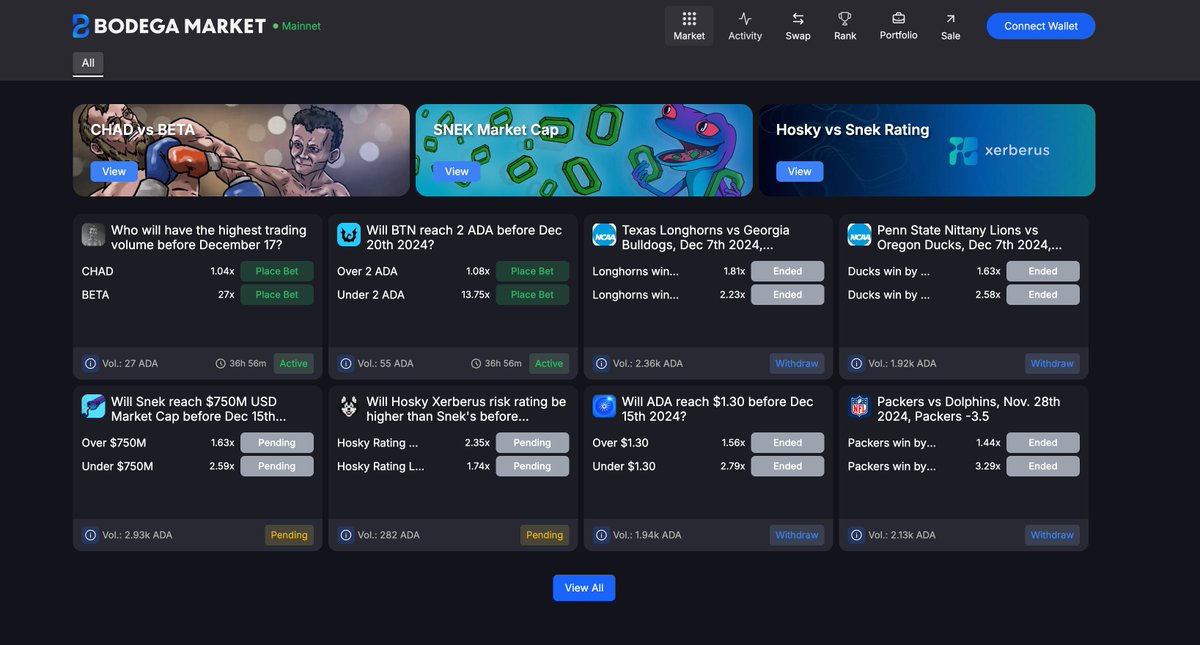This screenshot has height=645, width=1200.
Task: Click Withdraw on the ADA $1.30 market
Action: pyautogui.click(x=797, y=534)
